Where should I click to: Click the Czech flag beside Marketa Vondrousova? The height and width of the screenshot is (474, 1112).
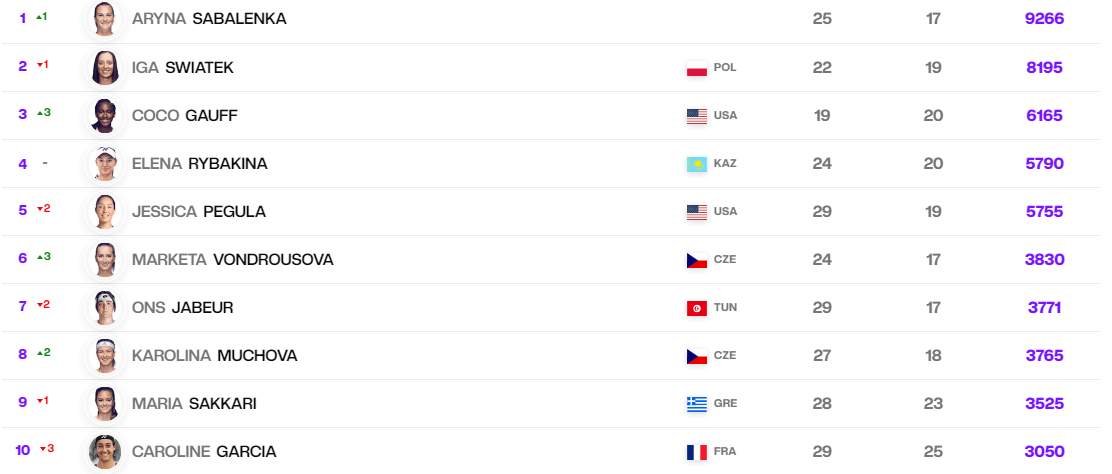tap(696, 260)
